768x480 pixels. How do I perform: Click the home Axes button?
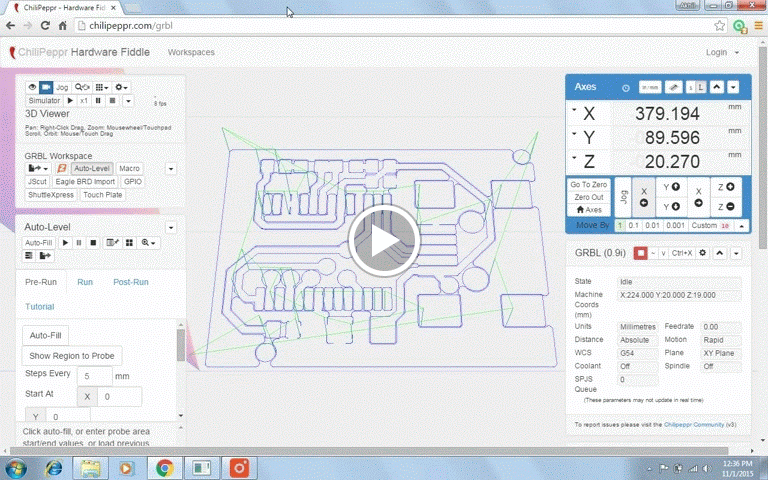(589, 210)
